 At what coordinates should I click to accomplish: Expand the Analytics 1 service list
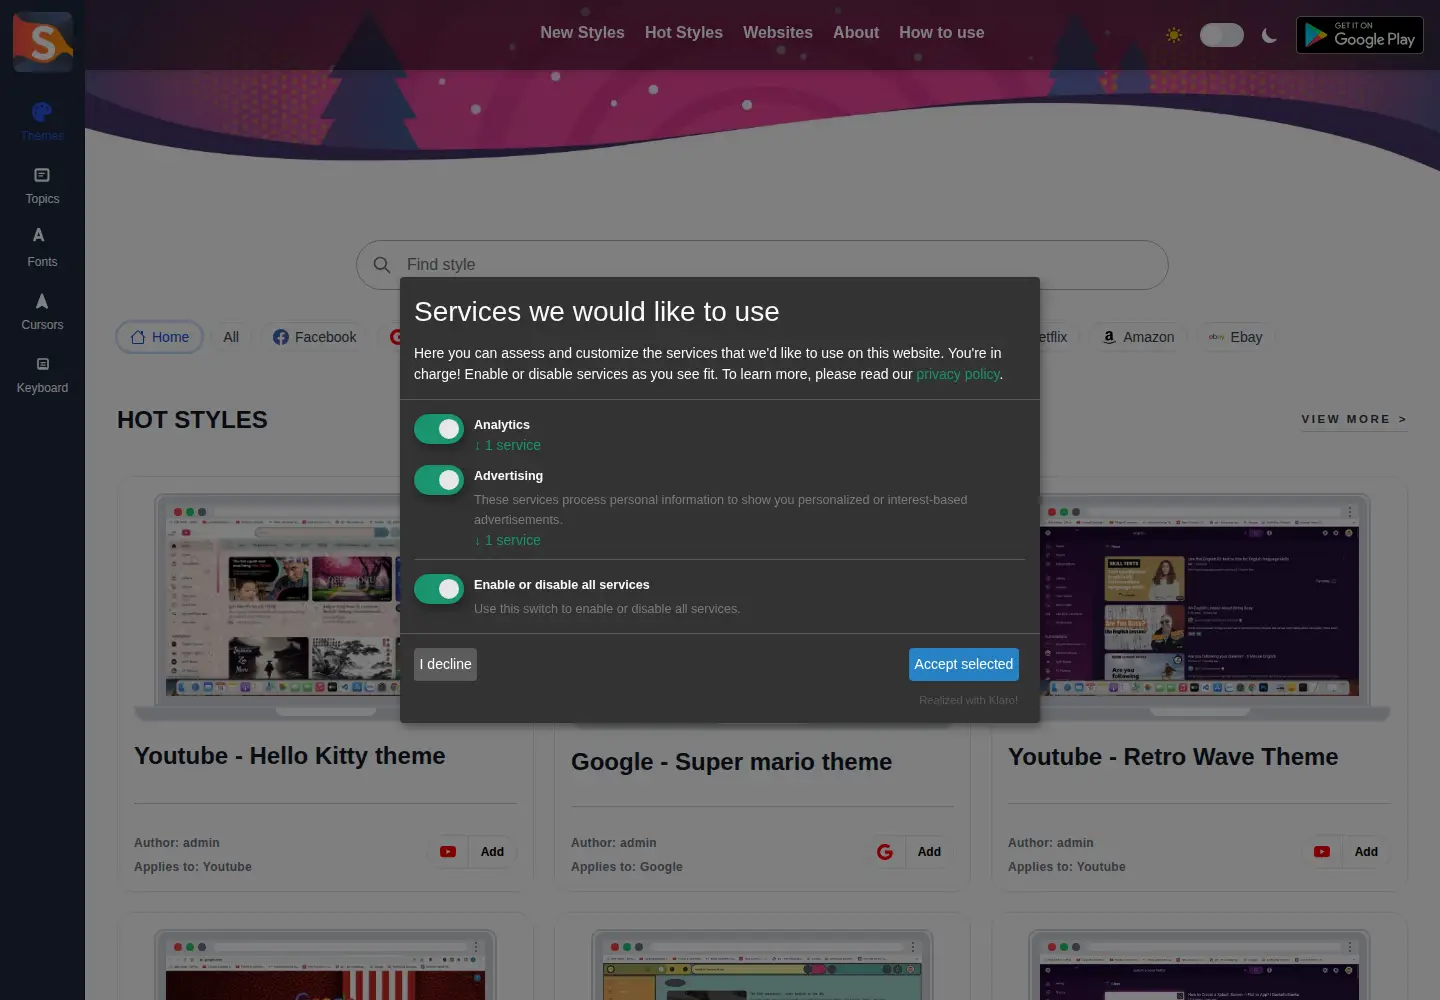coord(508,446)
